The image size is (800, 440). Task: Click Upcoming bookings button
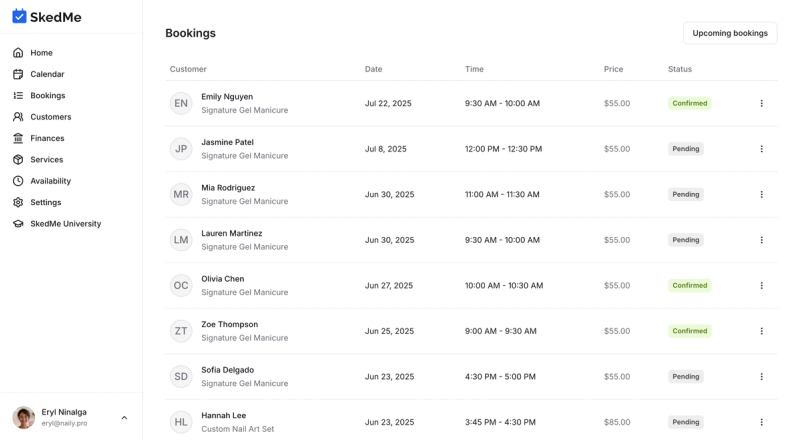730,33
